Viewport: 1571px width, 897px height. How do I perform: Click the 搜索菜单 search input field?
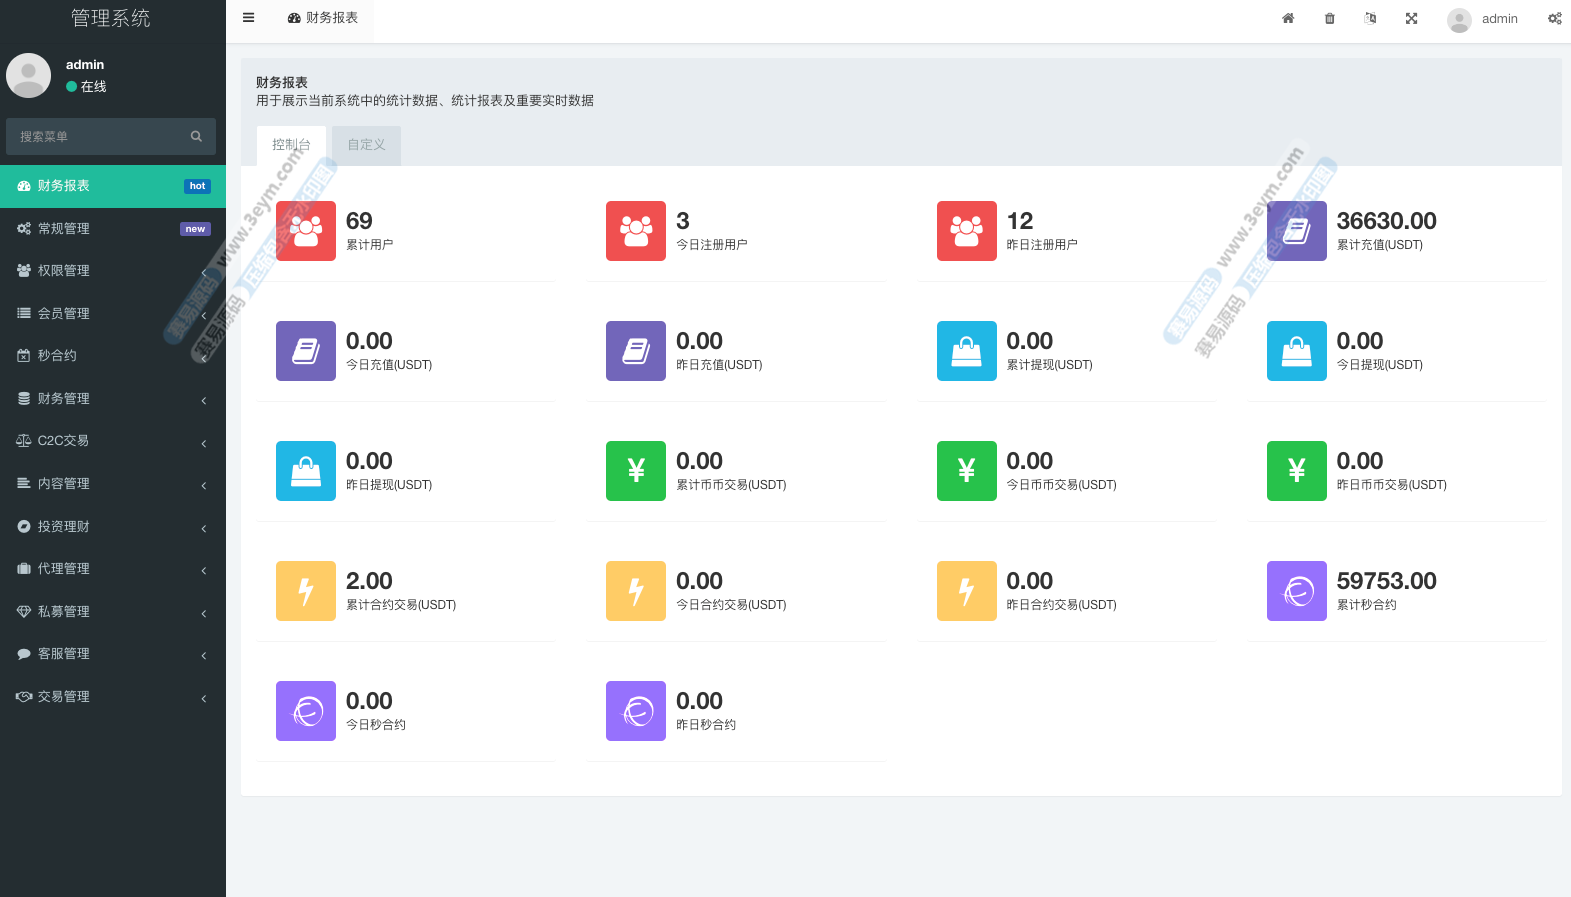98,136
